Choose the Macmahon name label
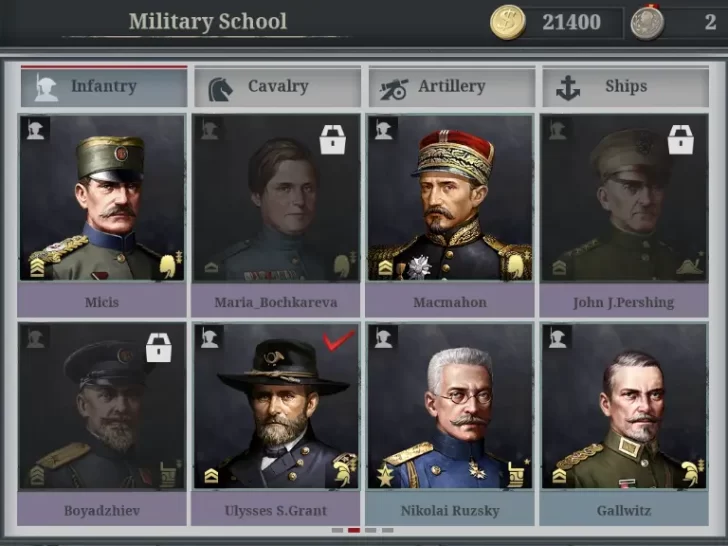Screen dimensions: 728x546 [x=450, y=302]
